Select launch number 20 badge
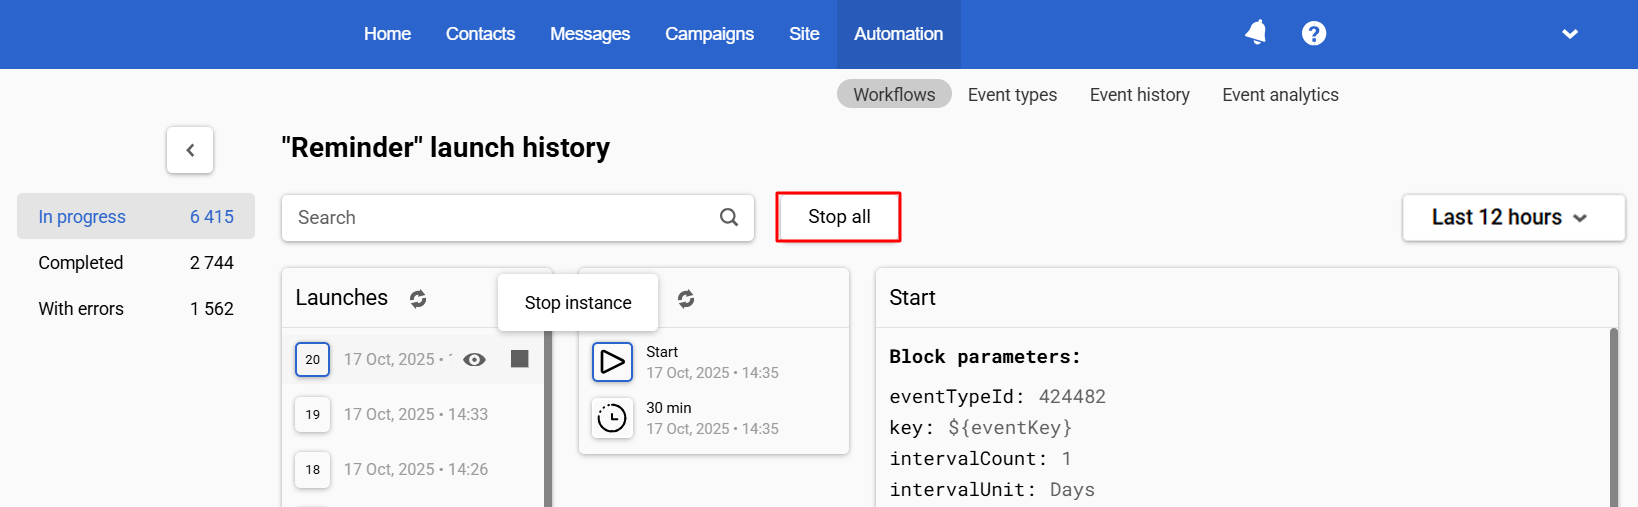Screen dimensions: 1638x507 (313, 359)
